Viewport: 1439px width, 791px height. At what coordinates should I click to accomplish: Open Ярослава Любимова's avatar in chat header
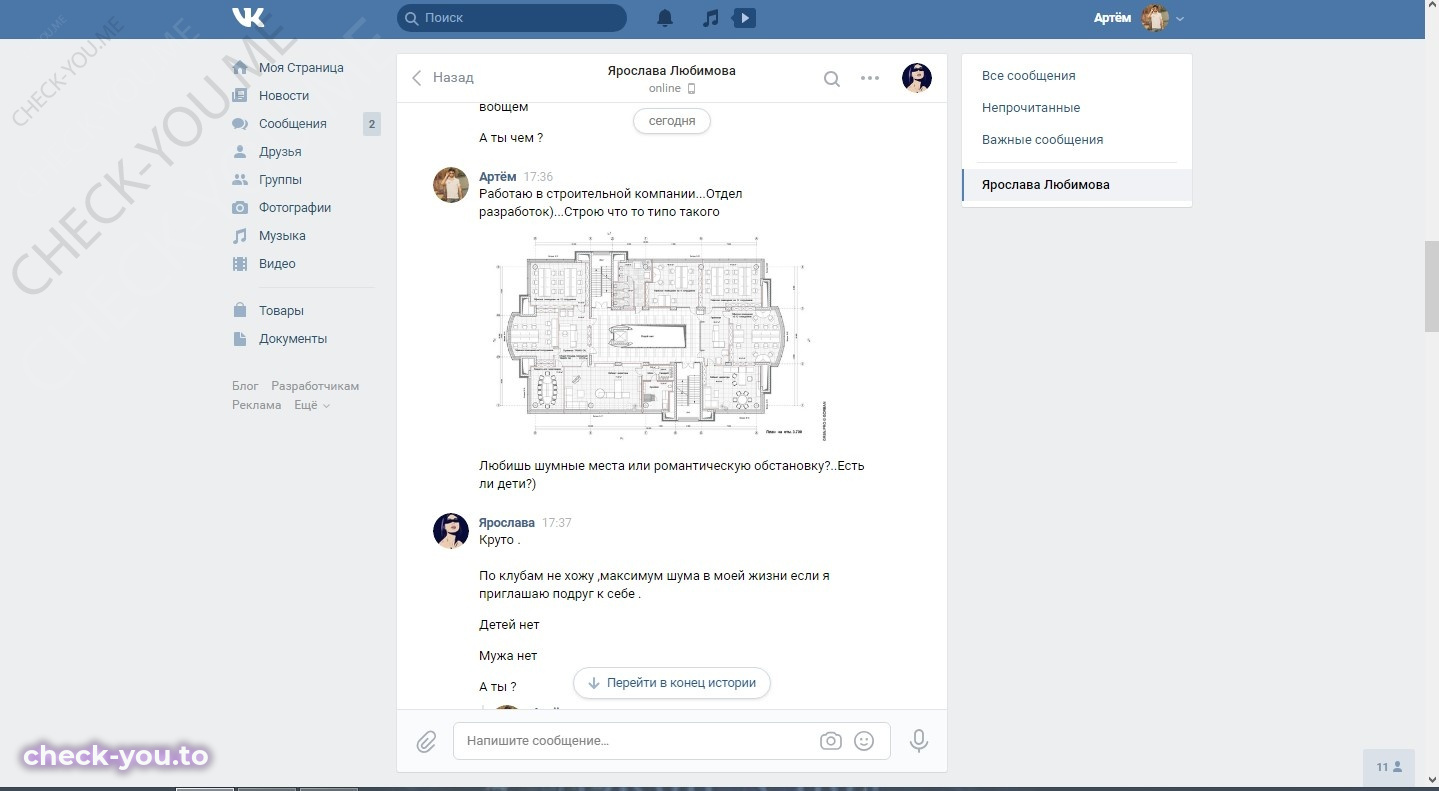[x=917, y=78]
